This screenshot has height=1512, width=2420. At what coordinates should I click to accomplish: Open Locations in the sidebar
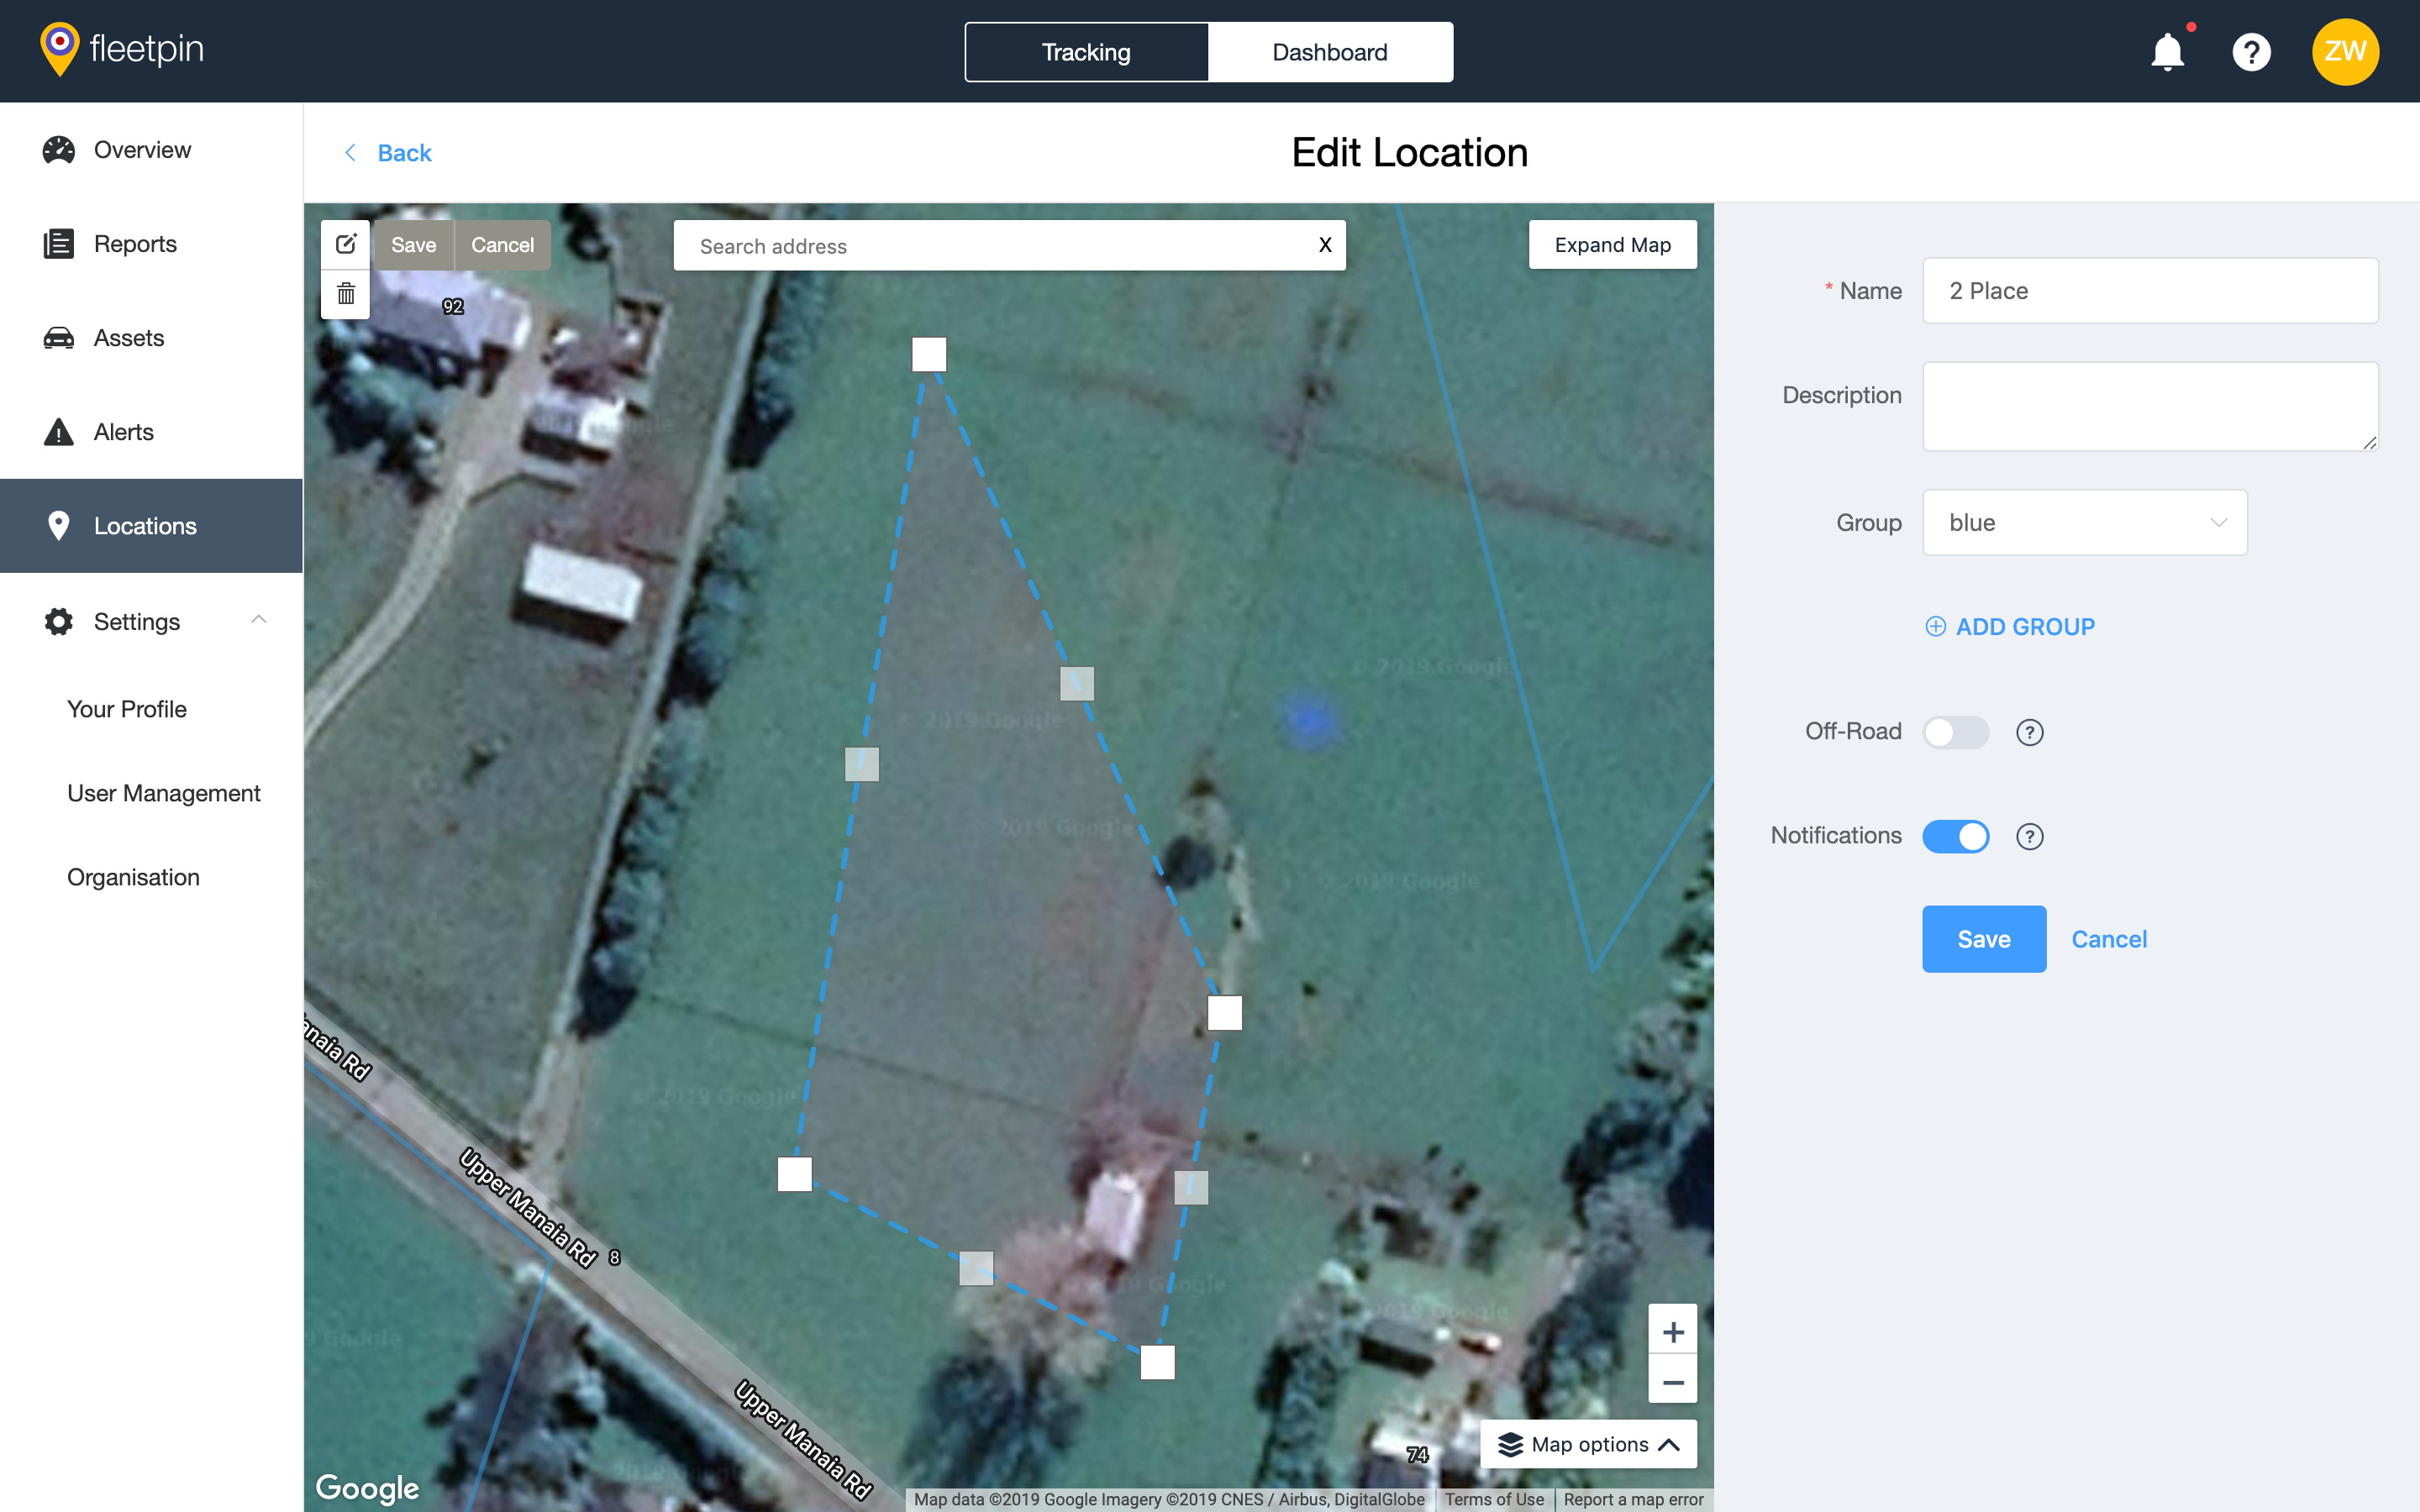click(151, 526)
